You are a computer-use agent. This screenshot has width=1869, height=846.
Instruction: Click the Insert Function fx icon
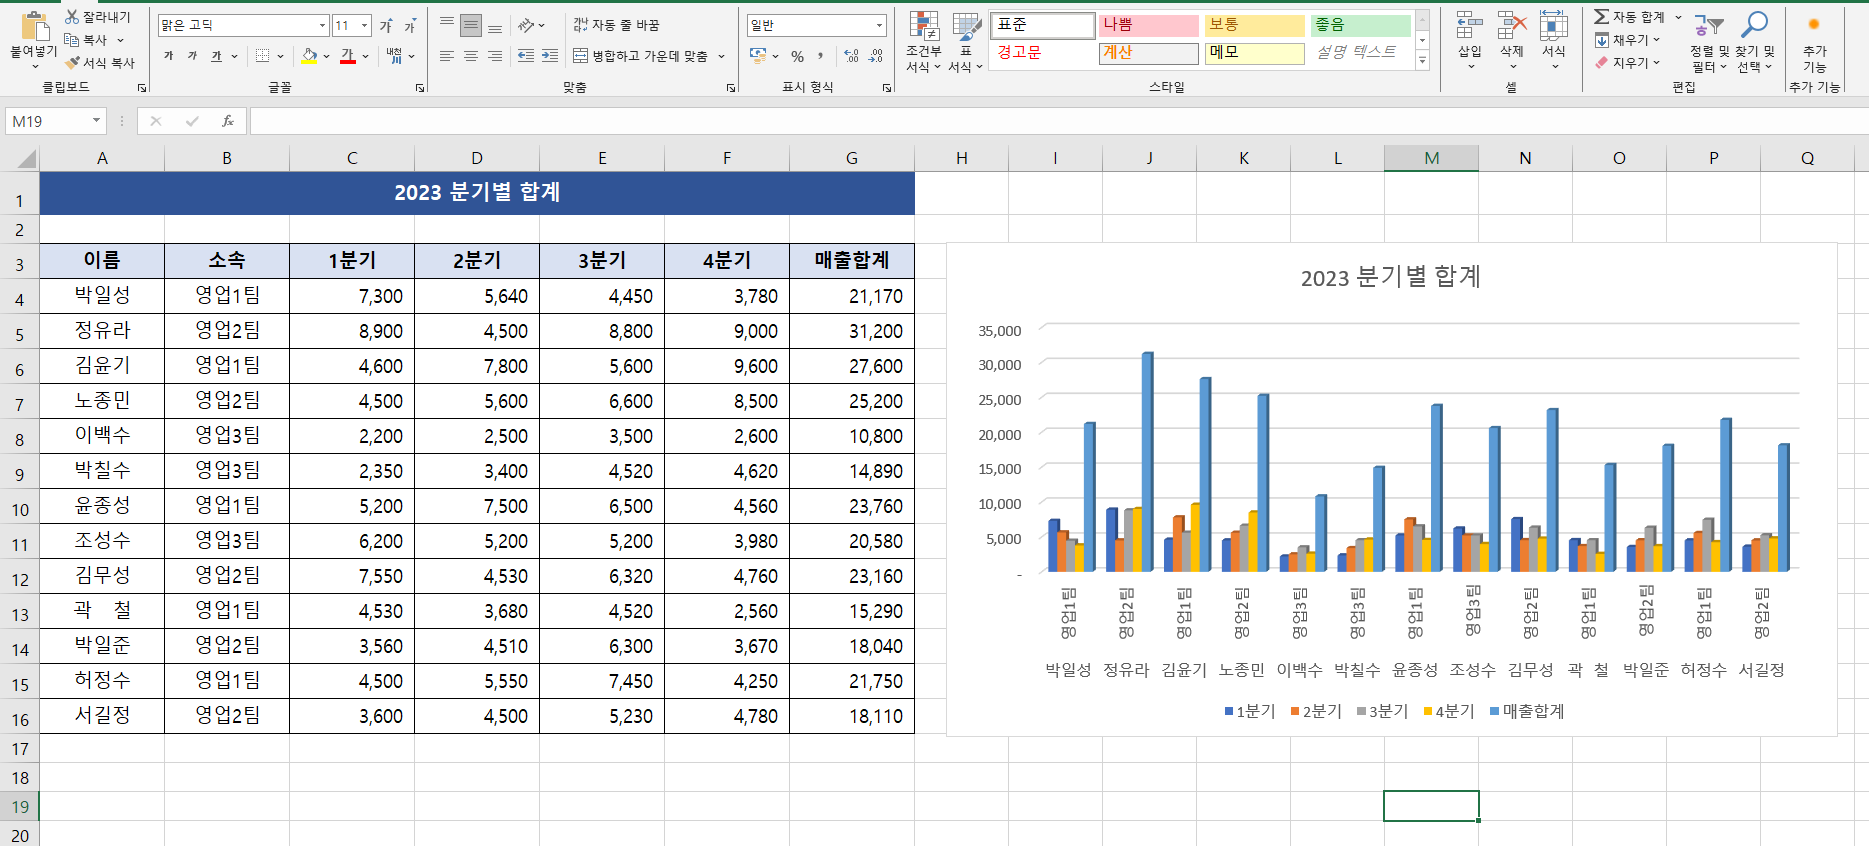[228, 121]
